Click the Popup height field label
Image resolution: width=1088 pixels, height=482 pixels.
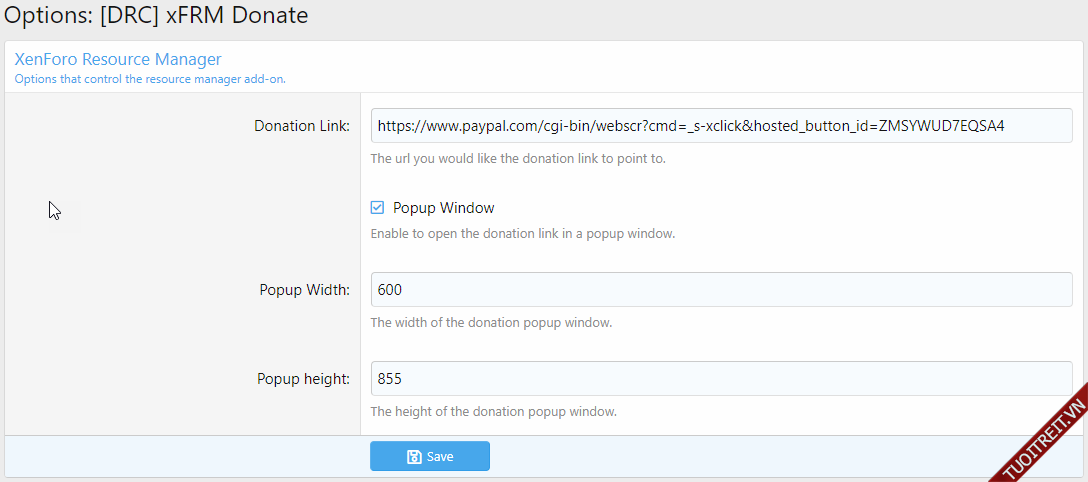303,379
